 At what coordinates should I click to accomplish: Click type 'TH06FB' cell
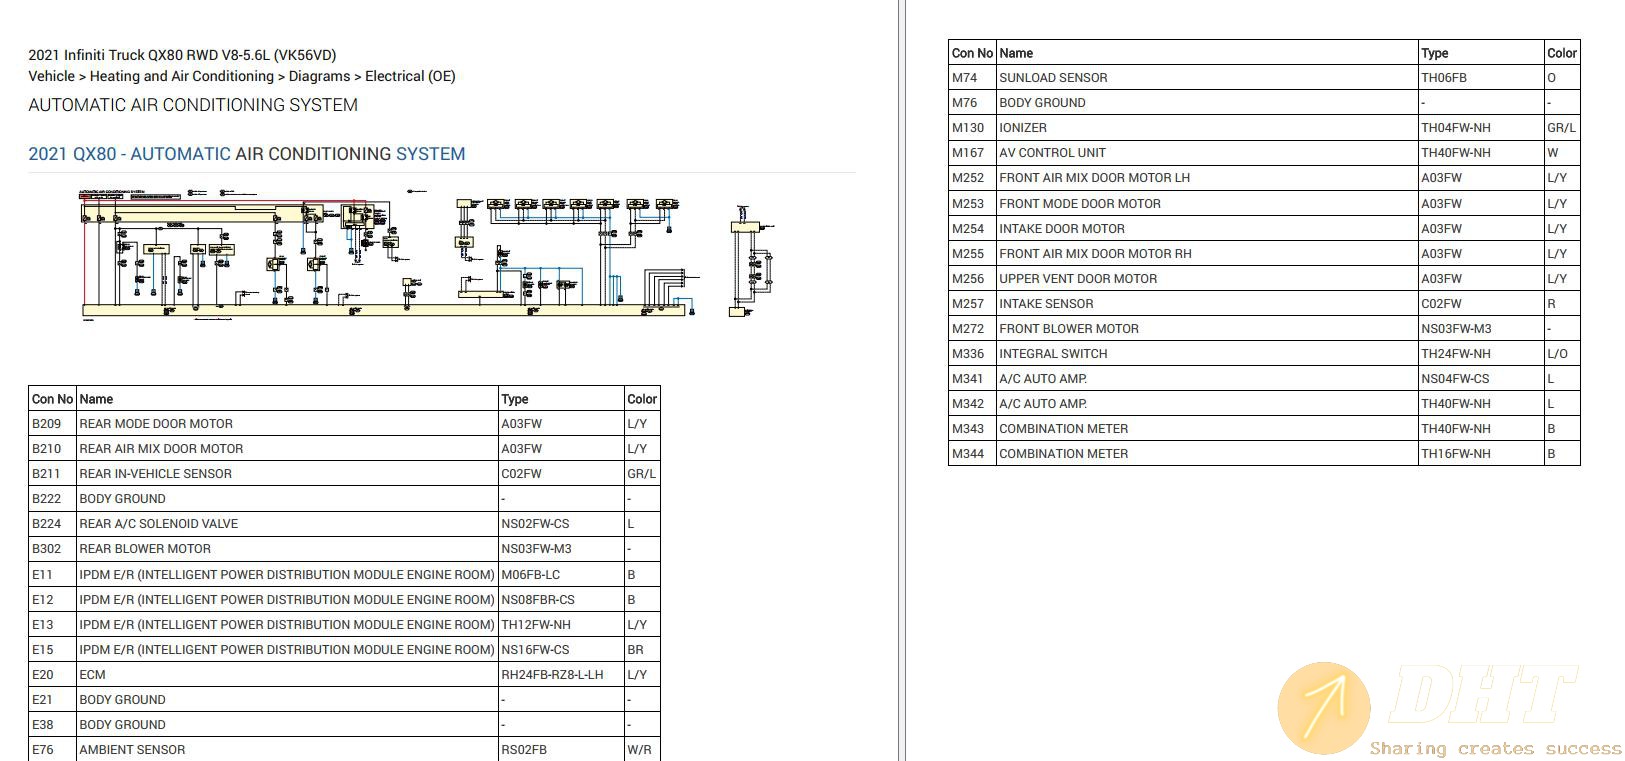pyautogui.click(x=1481, y=77)
